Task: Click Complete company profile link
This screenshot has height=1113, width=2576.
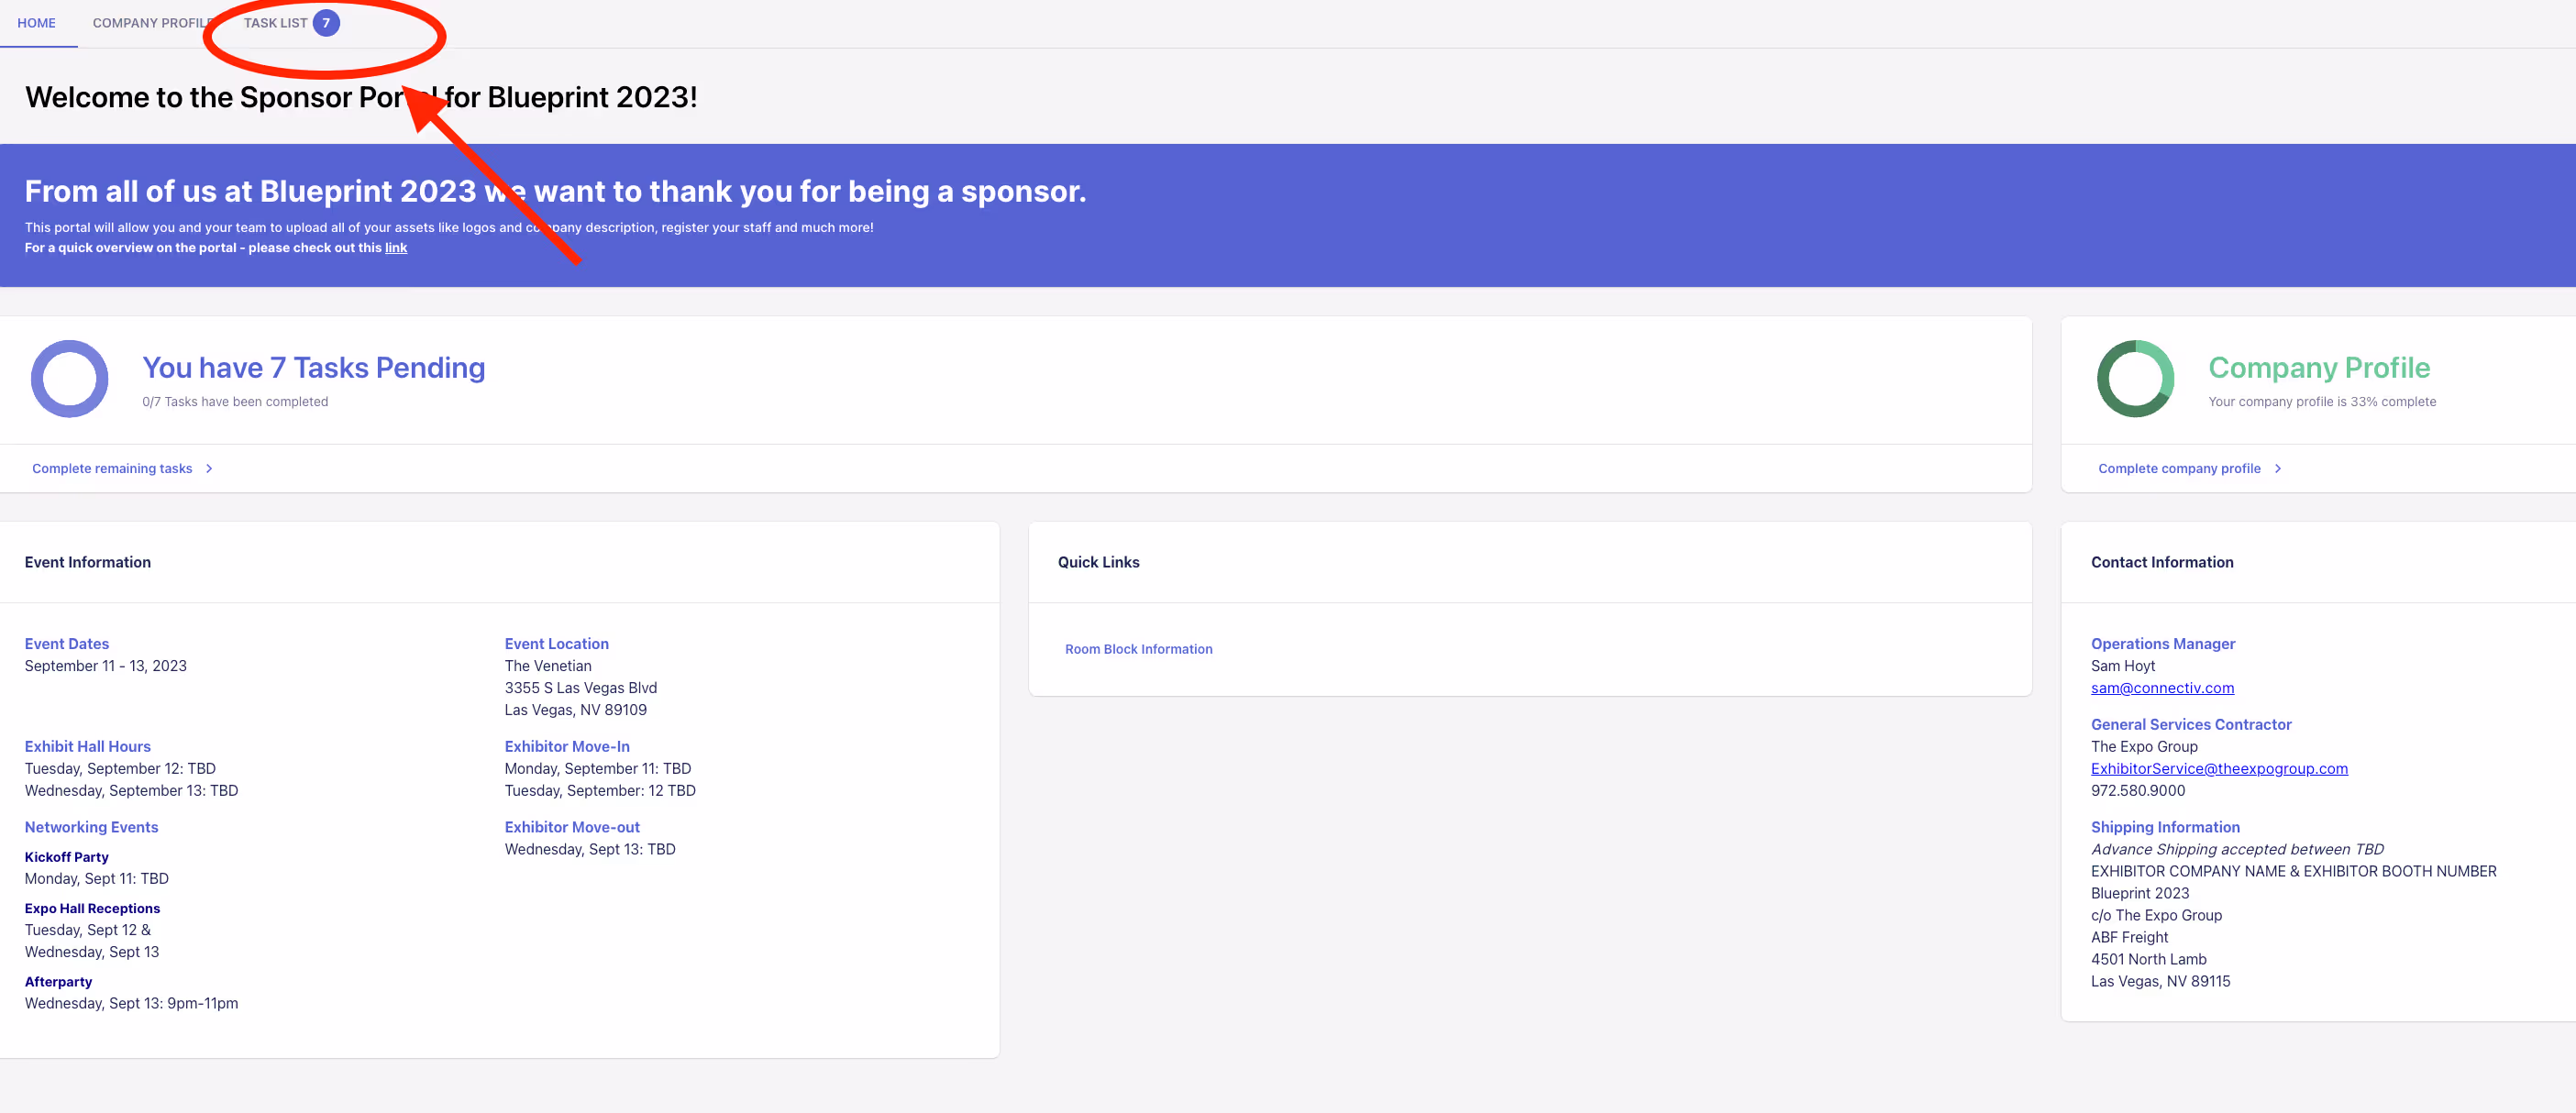Action: (x=2178, y=468)
